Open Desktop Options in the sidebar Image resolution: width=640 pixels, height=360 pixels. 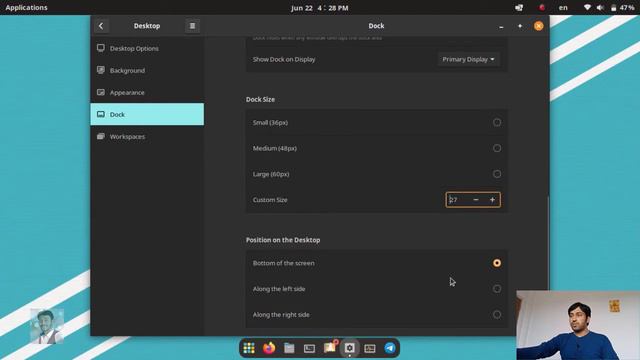tap(147, 48)
